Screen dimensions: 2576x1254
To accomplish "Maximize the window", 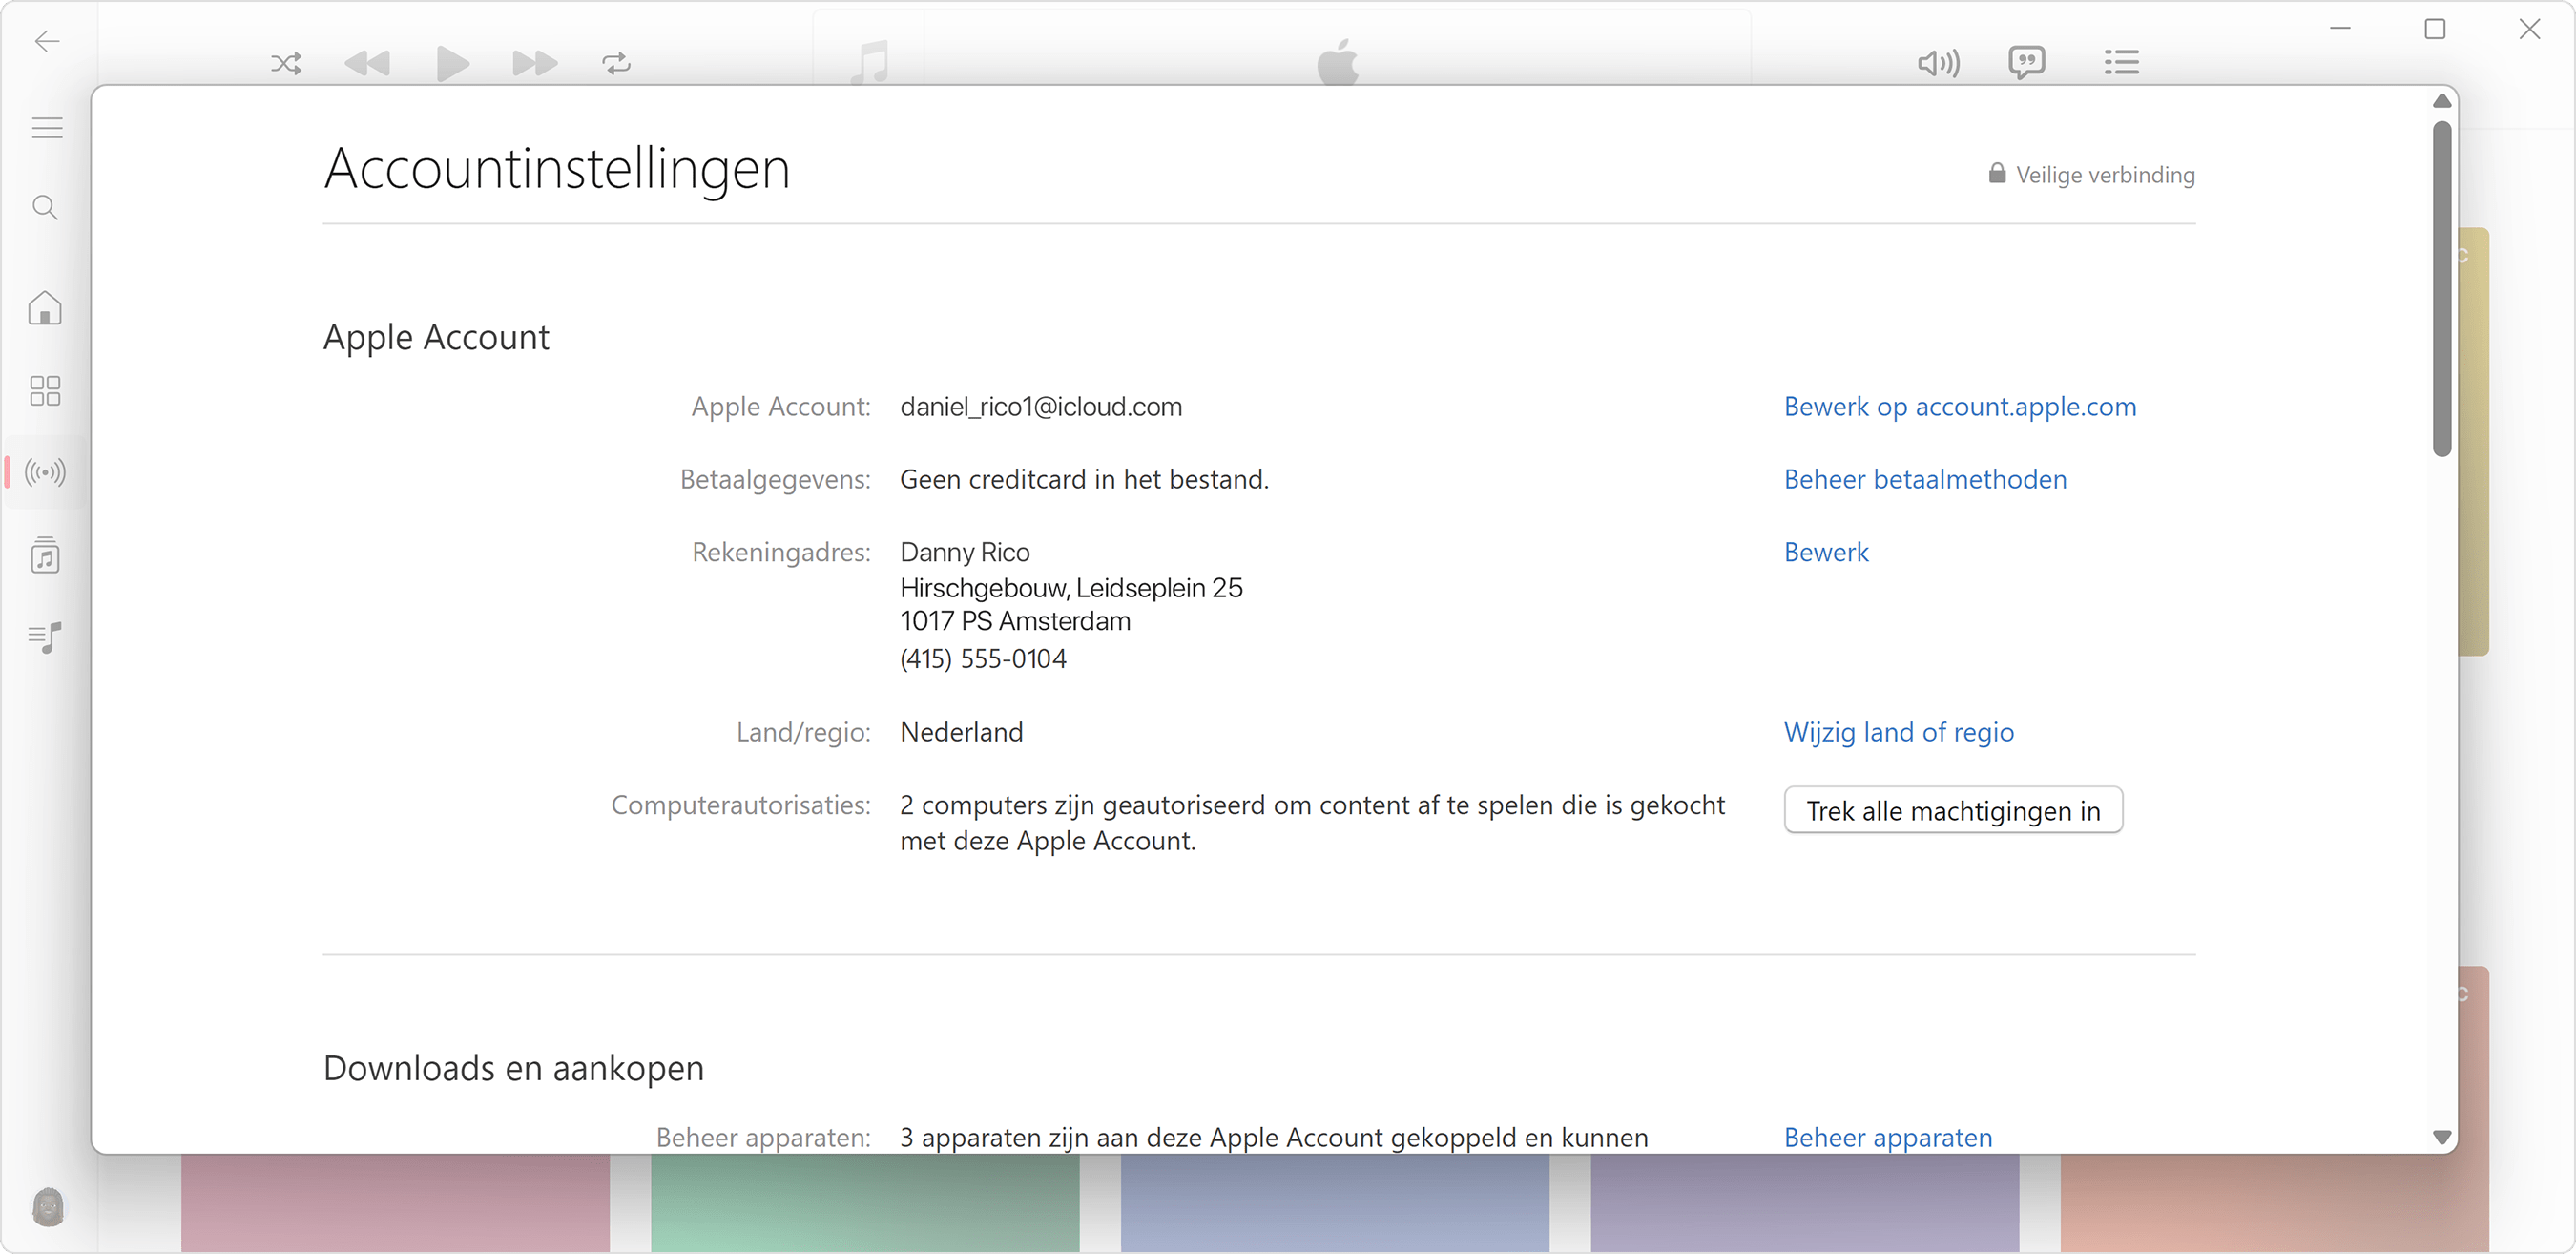I will (x=2435, y=30).
